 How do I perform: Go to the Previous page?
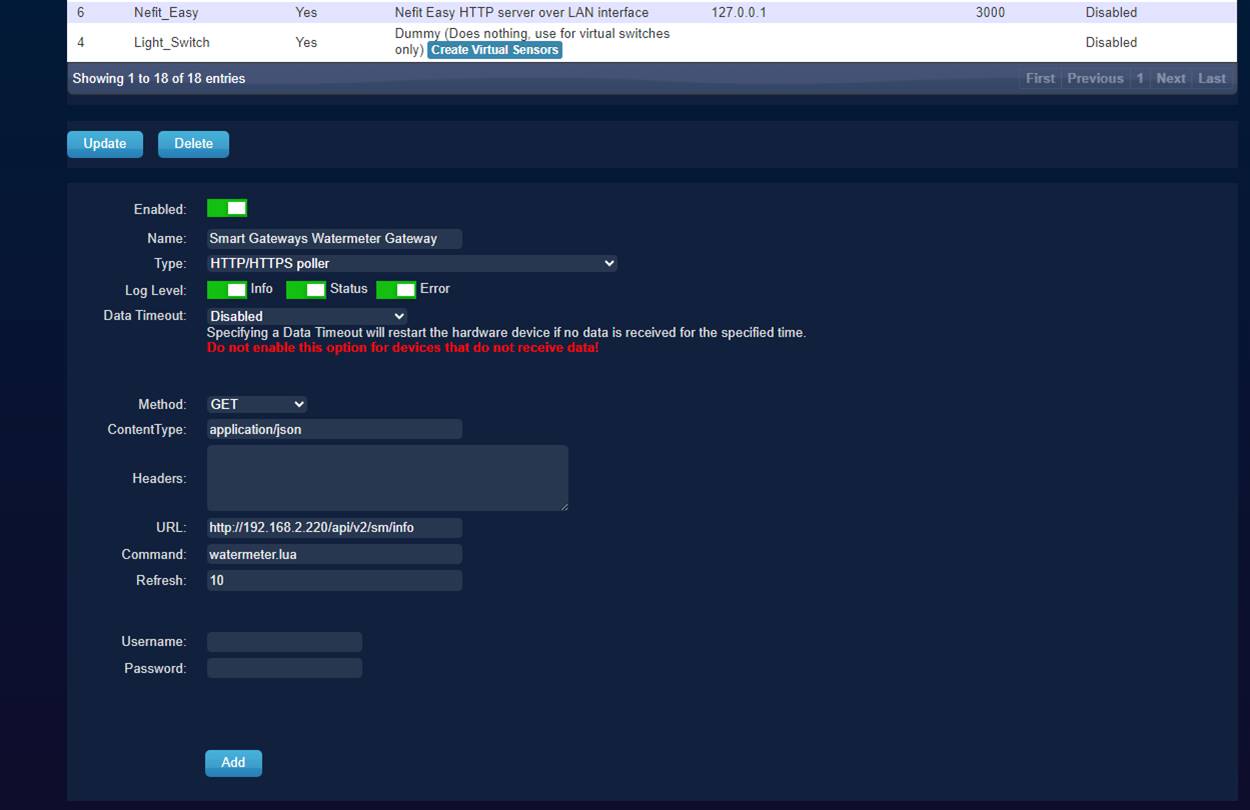point(1095,78)
